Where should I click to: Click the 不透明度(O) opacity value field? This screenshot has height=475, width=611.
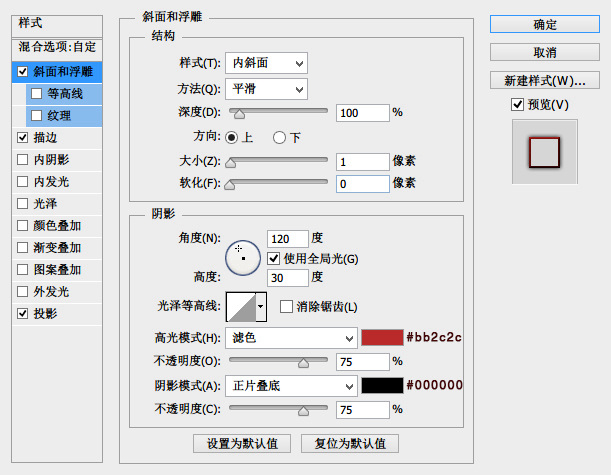363,362
